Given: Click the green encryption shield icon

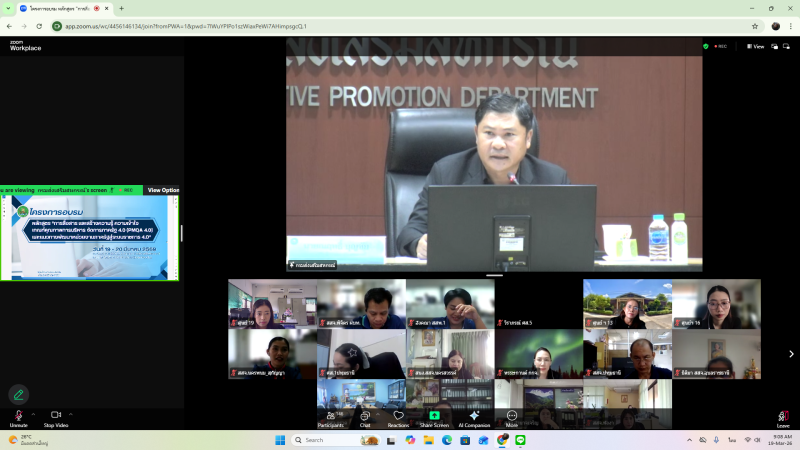Looking at the screenshot, I should click(x=706, y=46).
